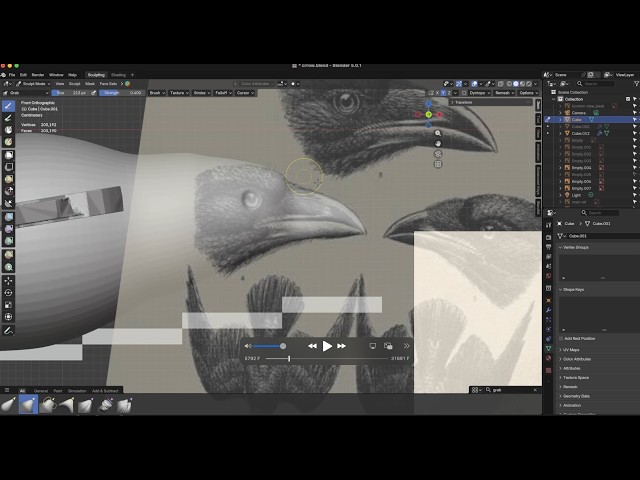
Task: Click the zoom magnifier gizmo in viewport
Action: [438, 133]
